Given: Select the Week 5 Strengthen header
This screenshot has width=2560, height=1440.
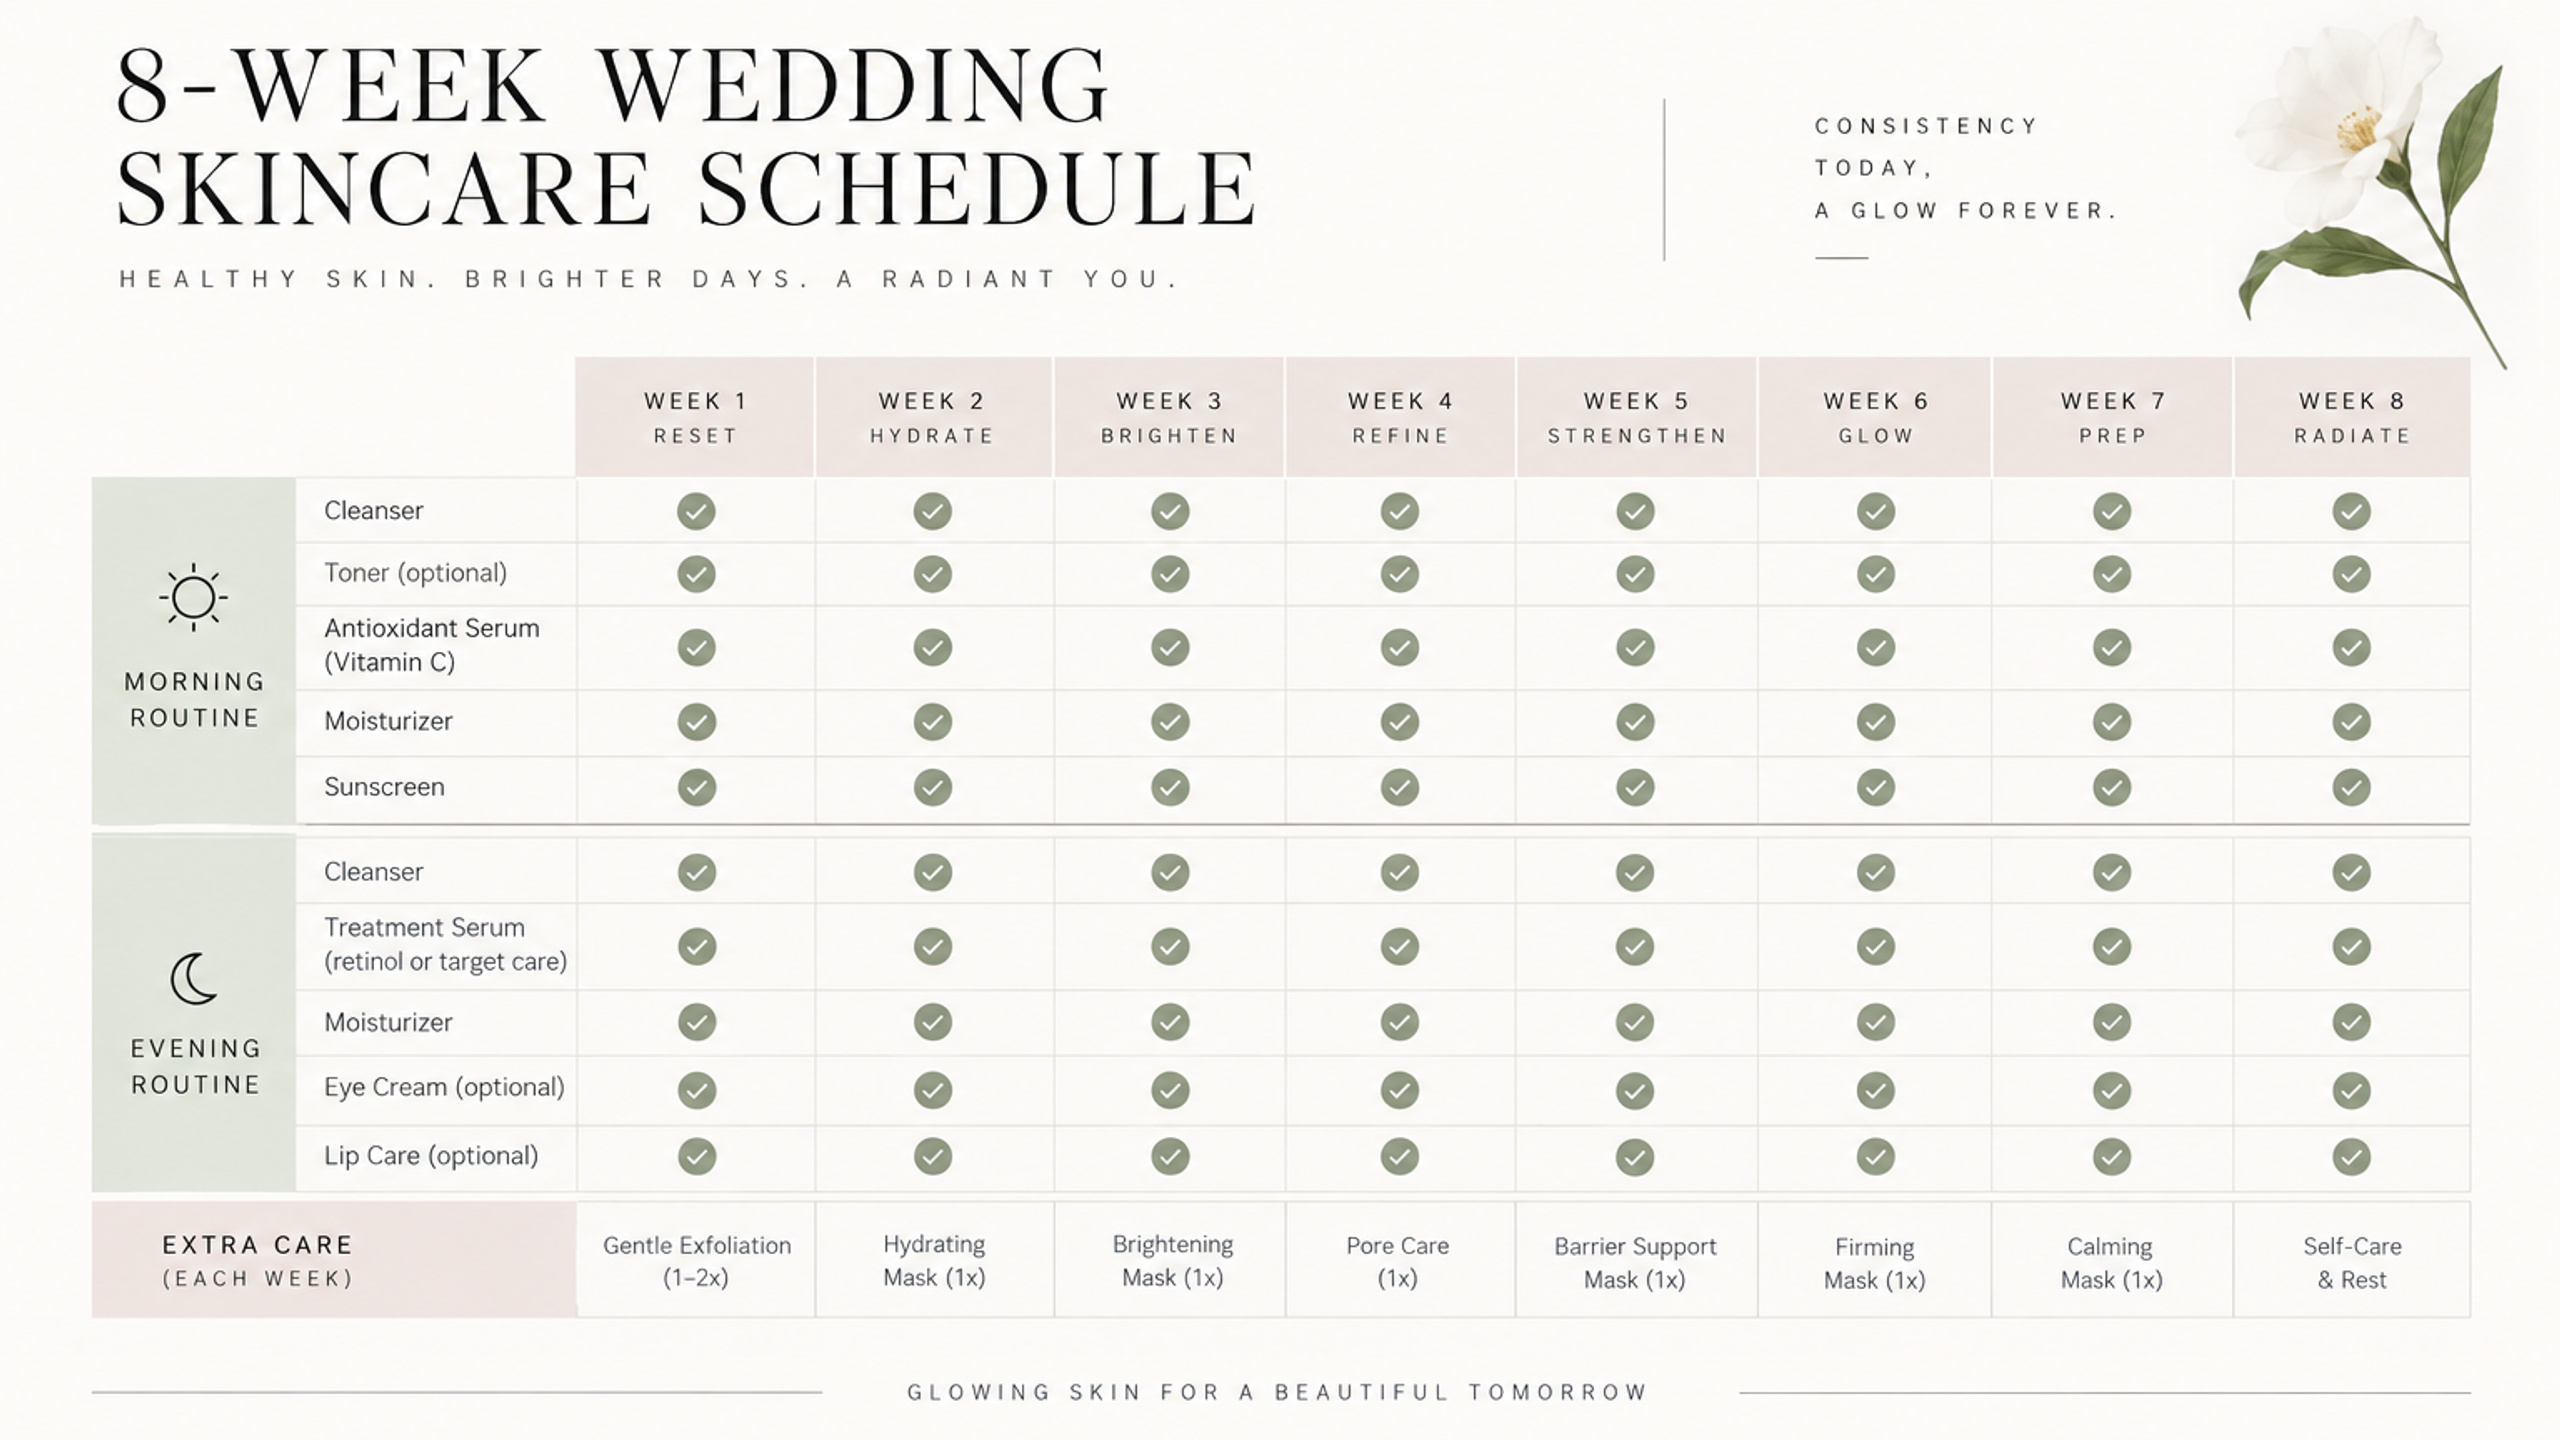Looking at the screenshot, I should (1637, 417).
